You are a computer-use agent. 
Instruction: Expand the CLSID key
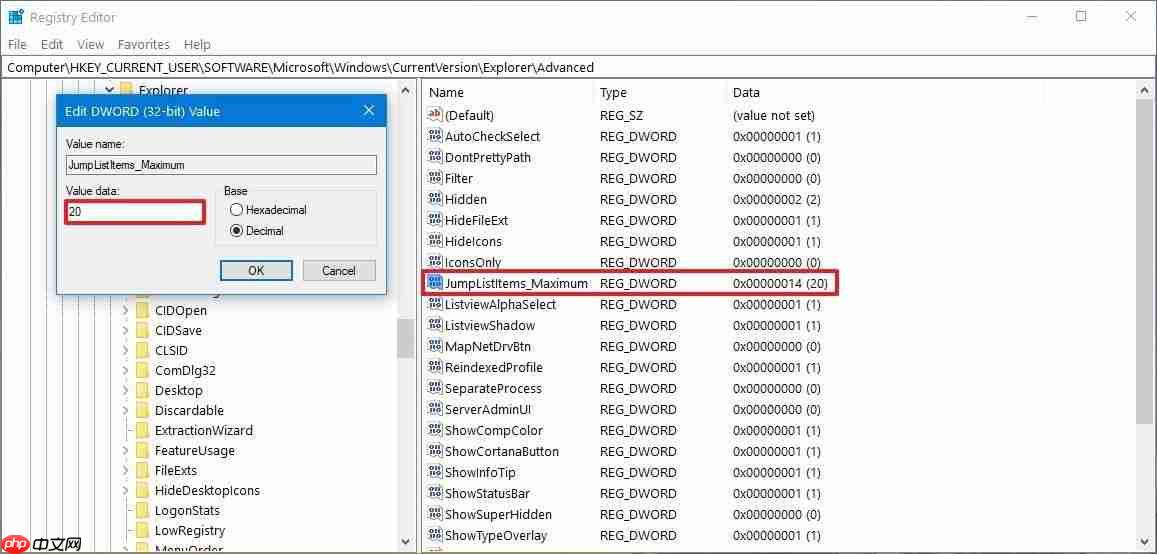pyautogui.click(x=125, y=350)
